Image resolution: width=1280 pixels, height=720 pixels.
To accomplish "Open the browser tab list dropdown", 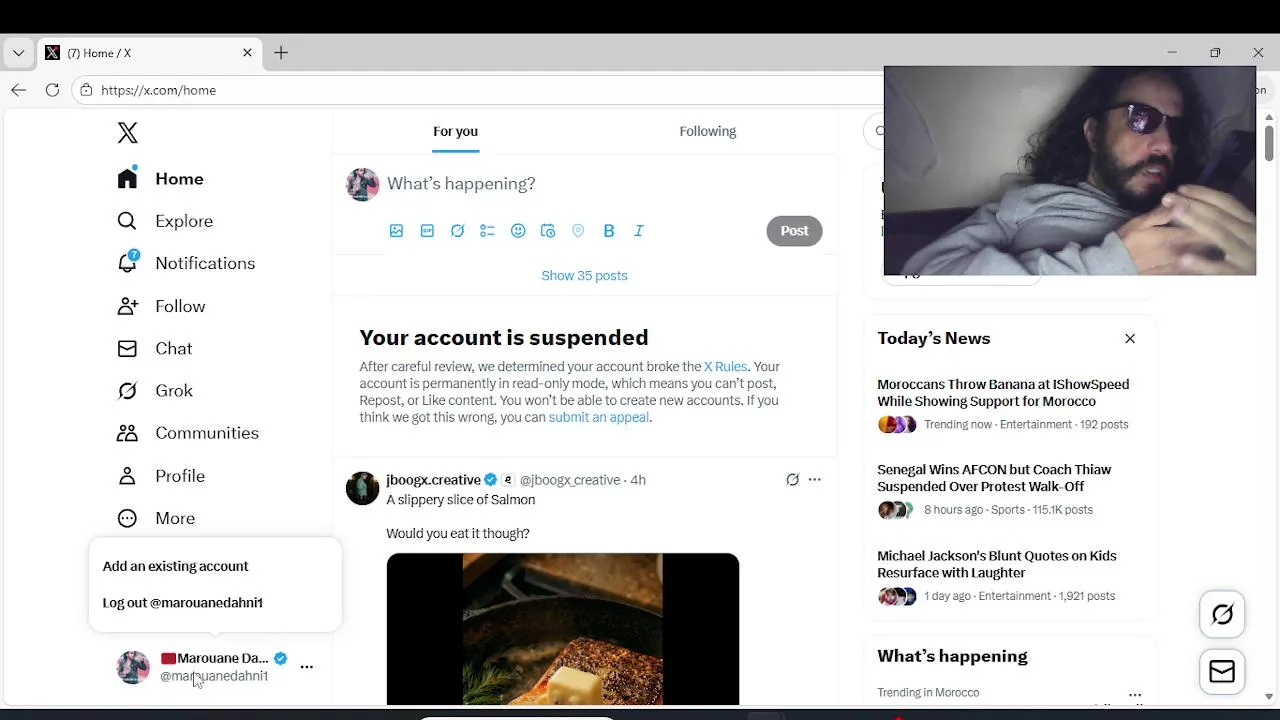I will point(18,53).
